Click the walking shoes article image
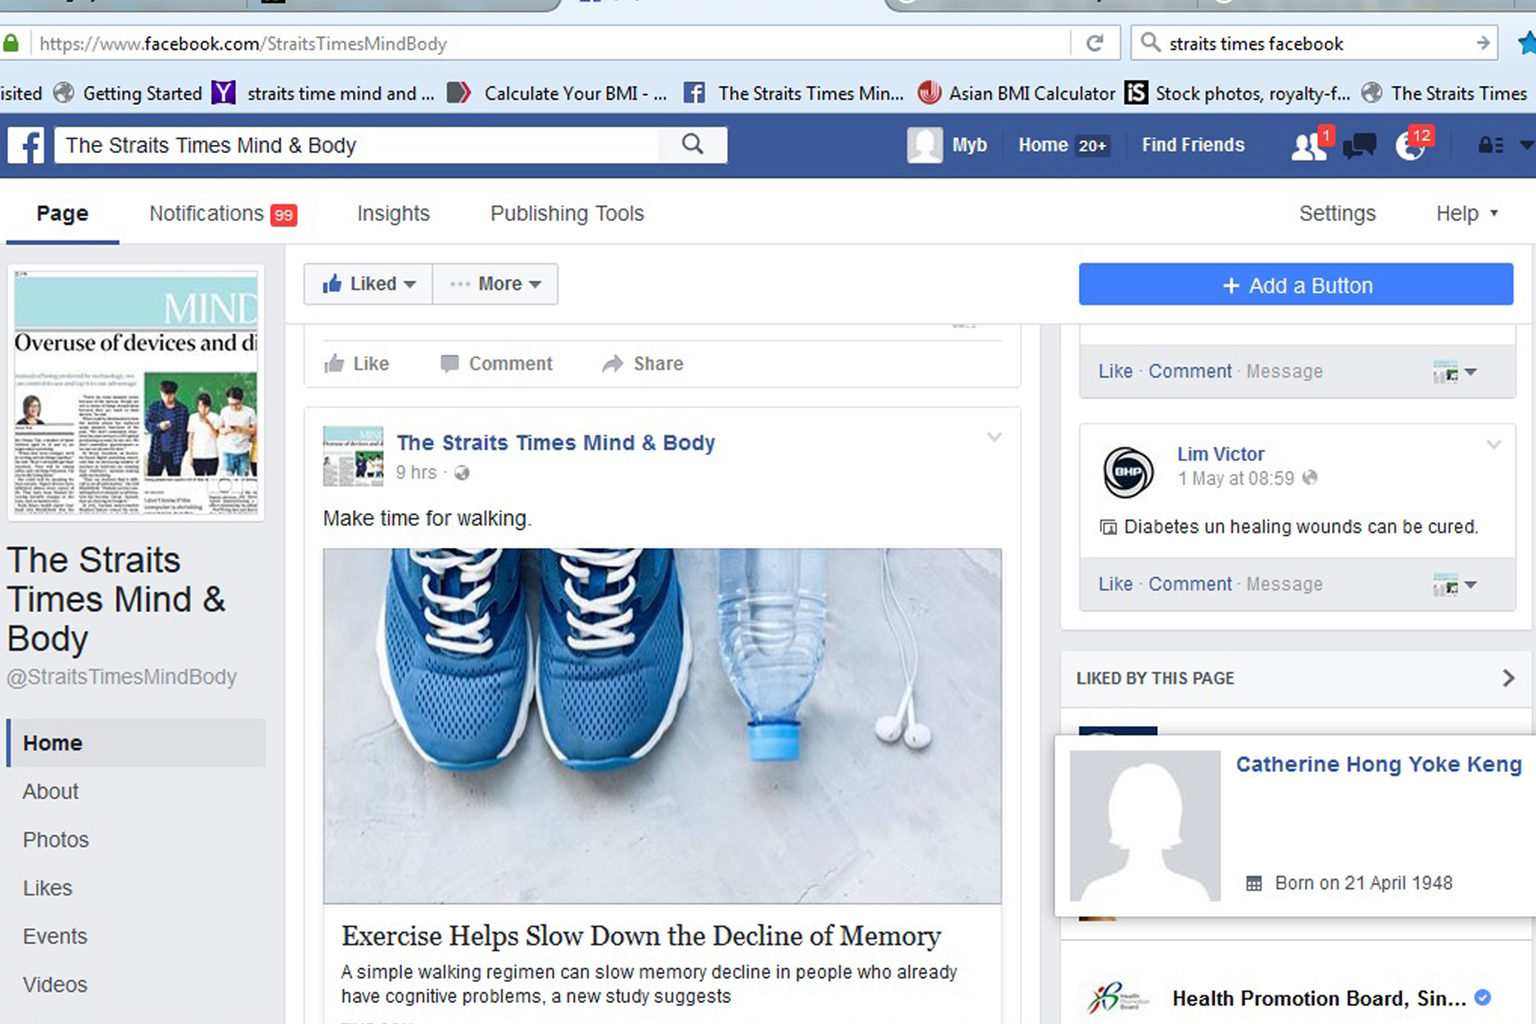This screenshot has width=1536, height=1024. click(662, 725)
